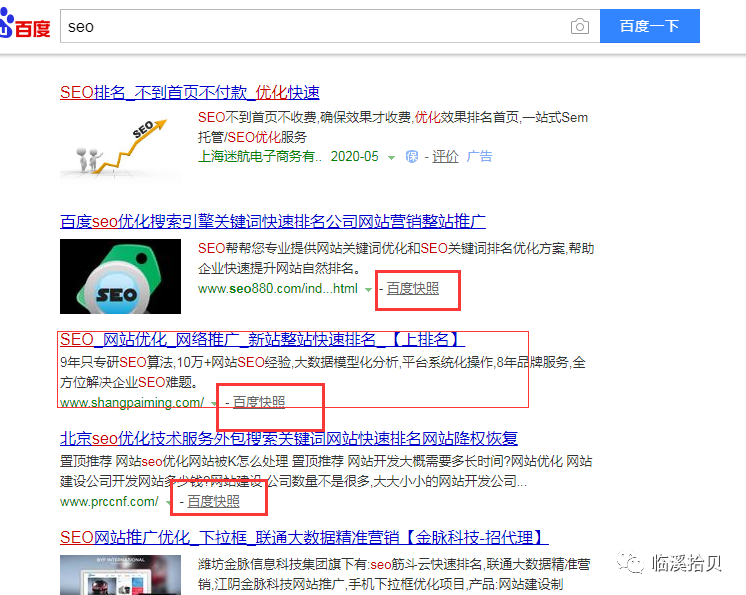
Task: Click 上海迷航电子商务有.. advertiser name
Action: click(260, 156)
